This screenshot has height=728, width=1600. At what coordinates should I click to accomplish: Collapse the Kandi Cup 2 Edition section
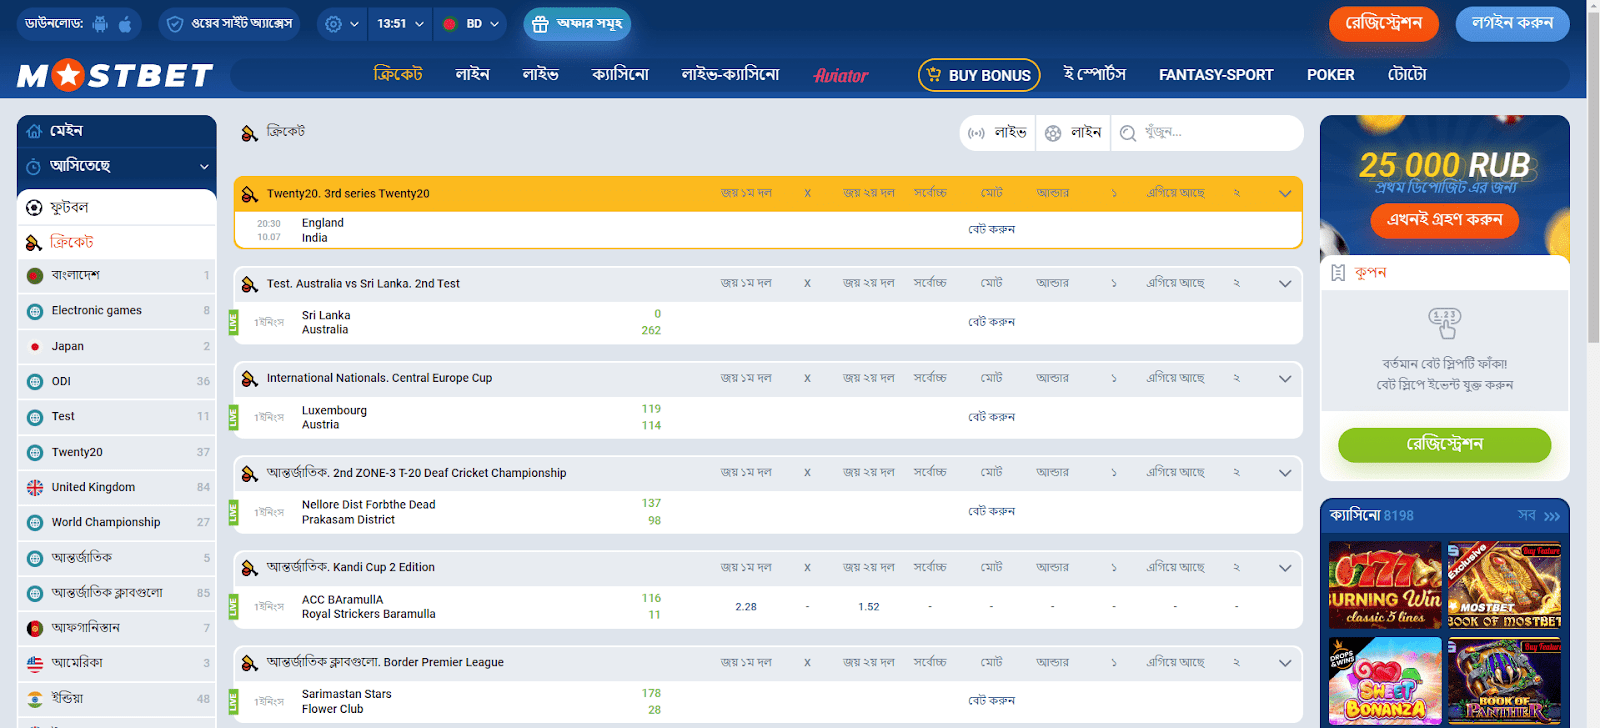coord(1285,568)
